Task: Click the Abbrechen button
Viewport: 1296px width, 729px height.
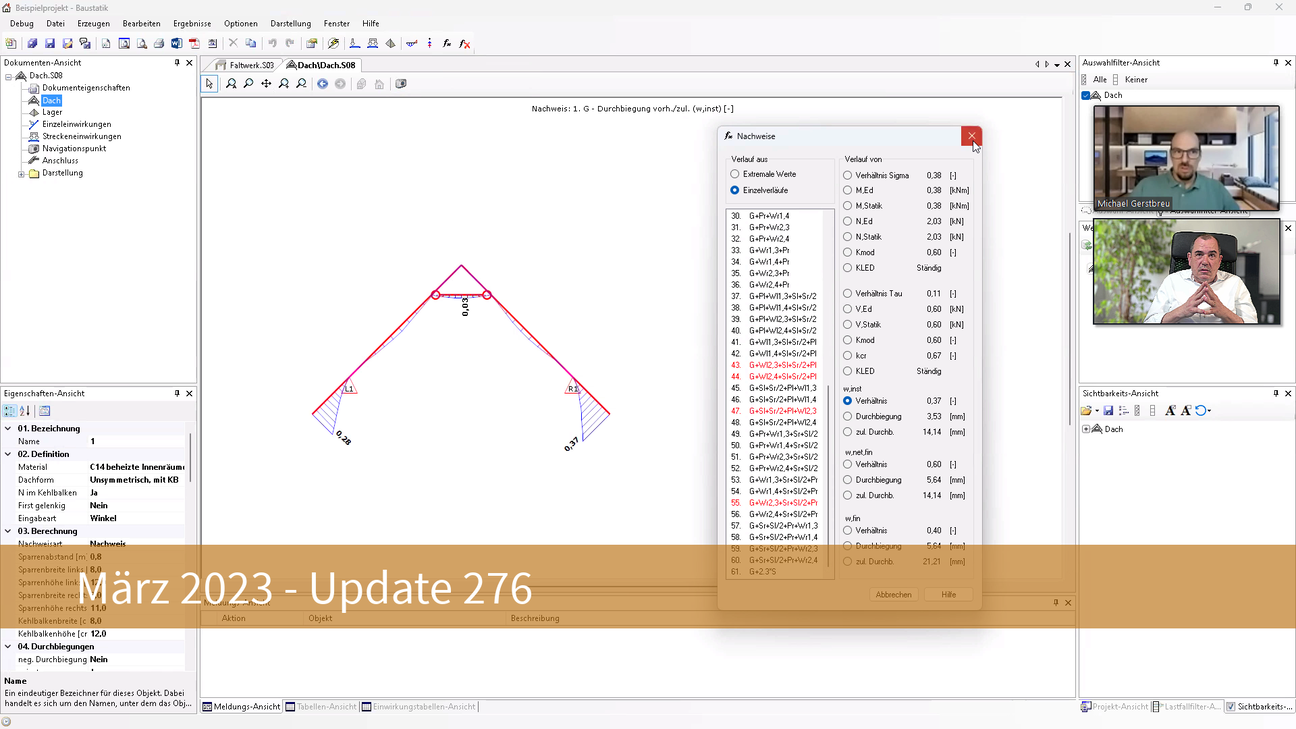Action: [893, 595]
